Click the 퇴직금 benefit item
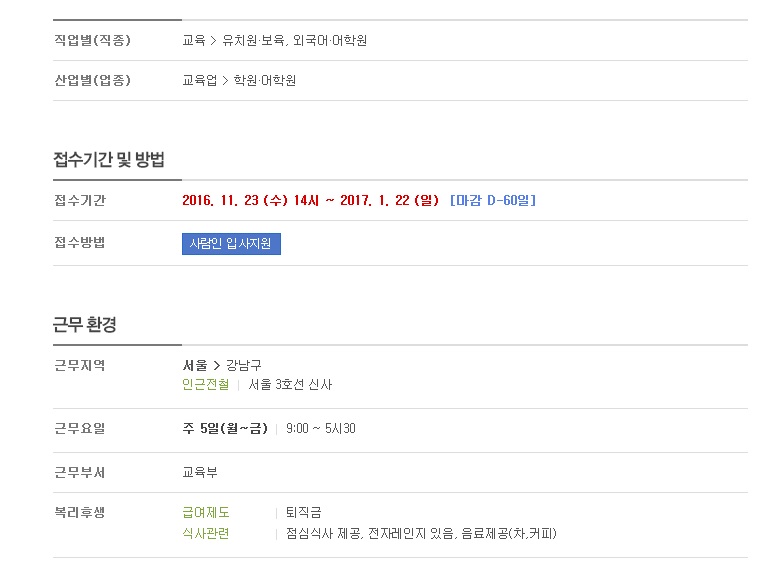 click(x=303, y=512)
